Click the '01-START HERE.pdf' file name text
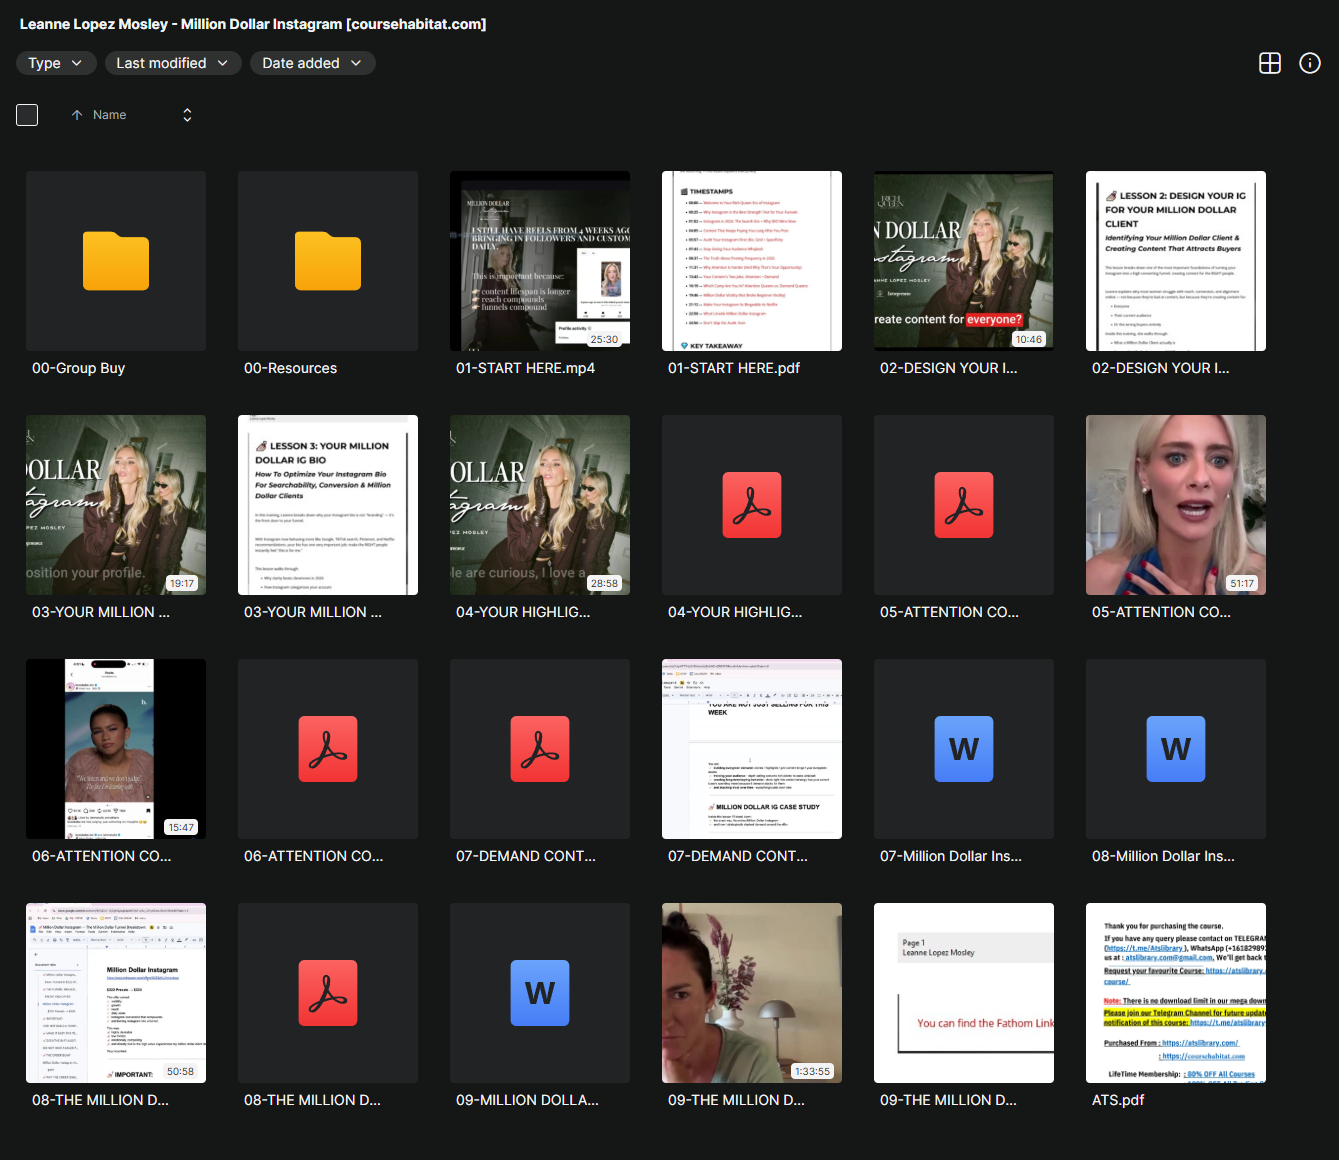 pos(734,368)
